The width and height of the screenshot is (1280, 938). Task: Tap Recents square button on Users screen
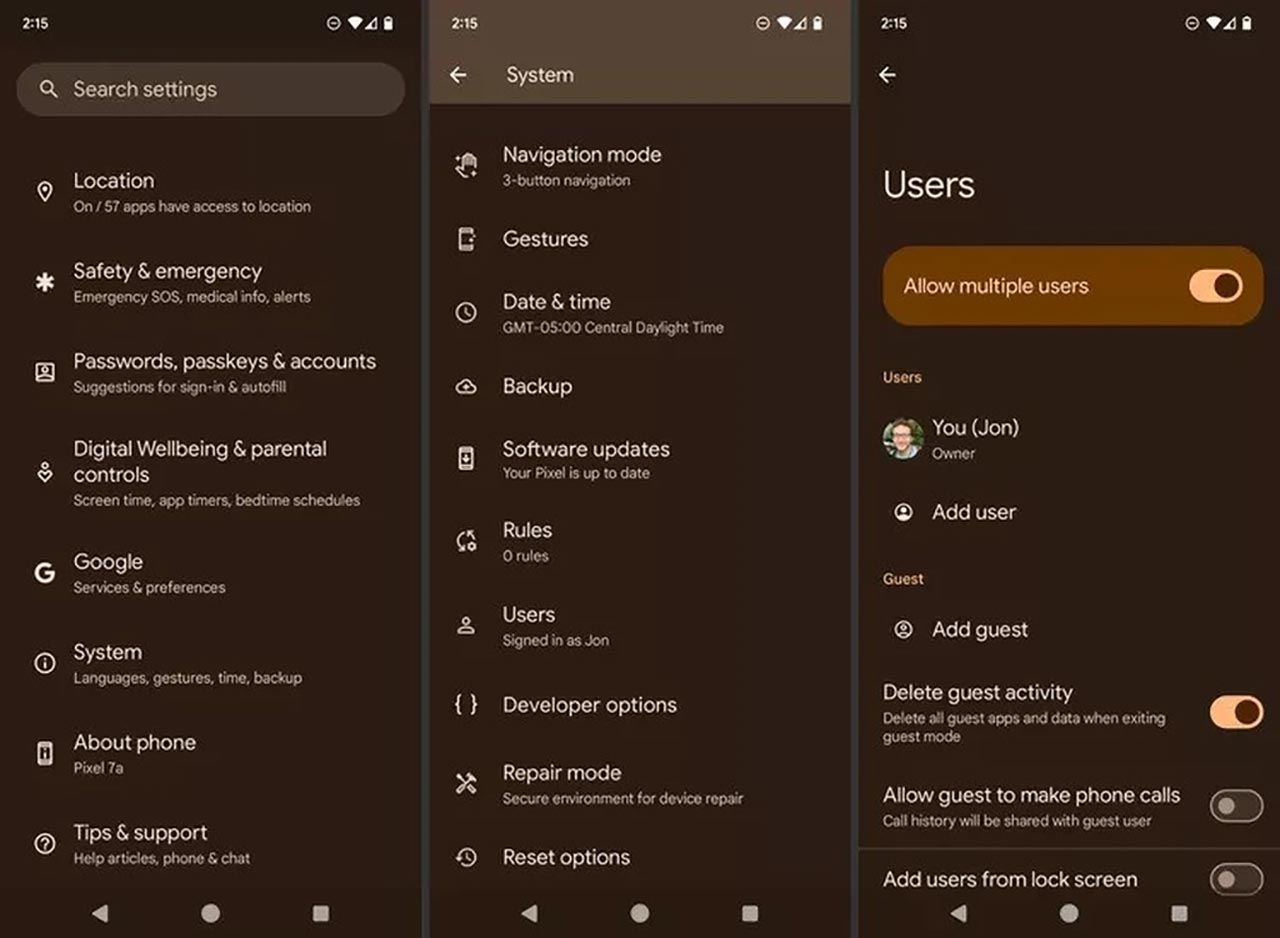1179,913
